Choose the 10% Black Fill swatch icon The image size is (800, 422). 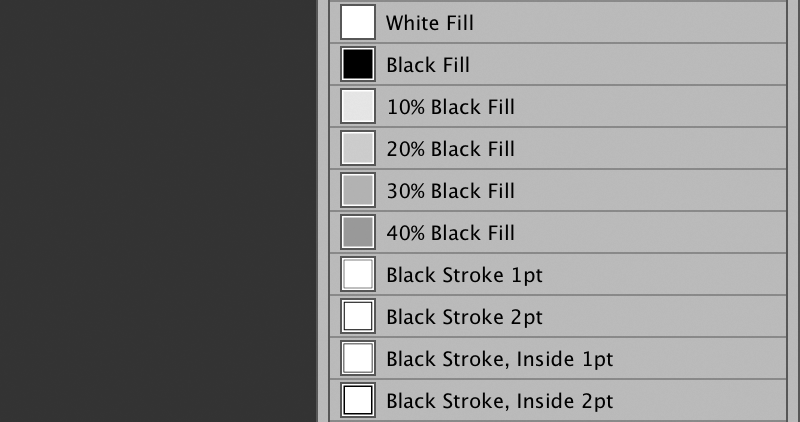[x=358, y=106]
